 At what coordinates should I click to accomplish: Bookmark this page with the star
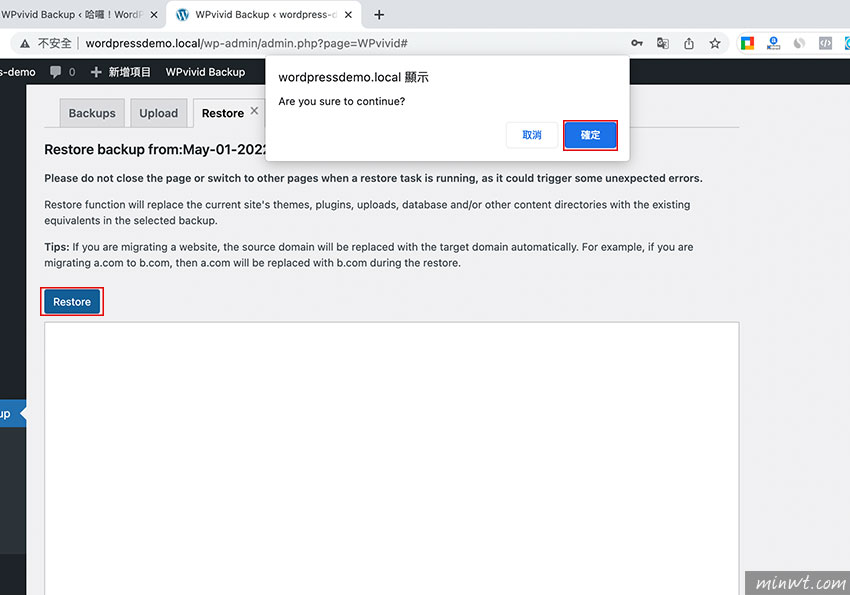click(715, 43)
